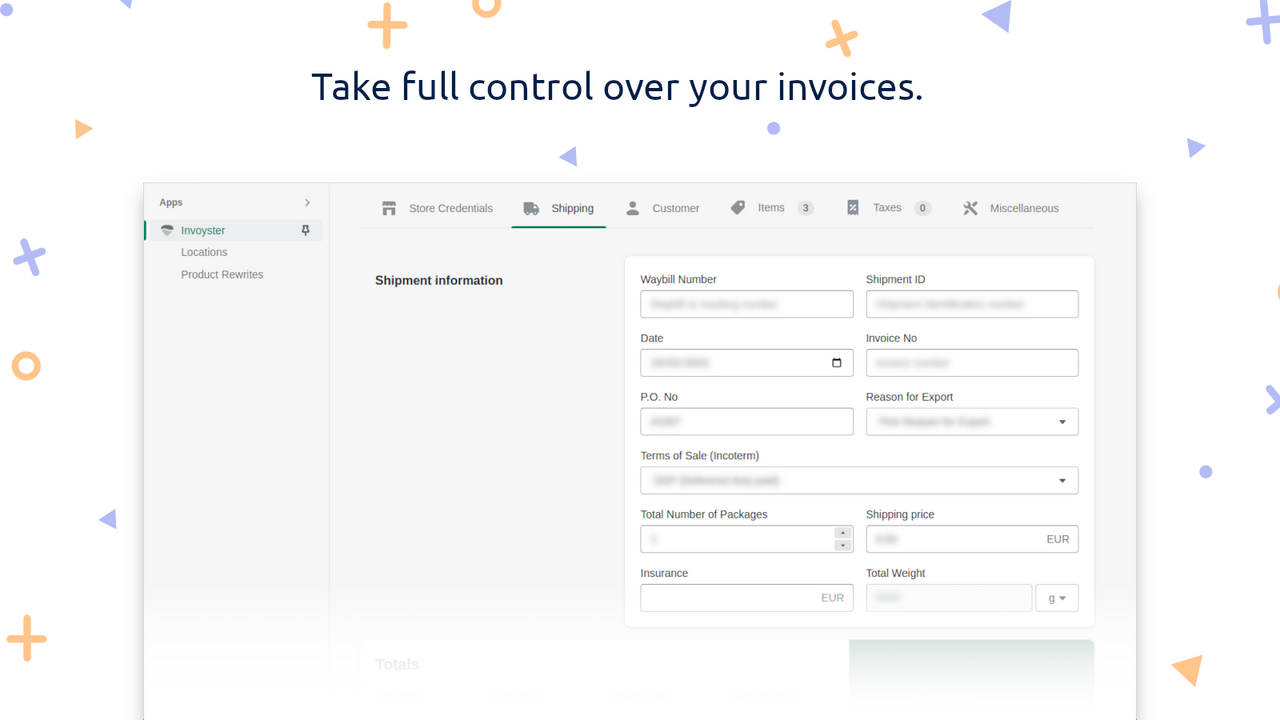Switch to the Store Credentials tab
The height and width of the screenshot is (720, 1280).
pos(438,208)
